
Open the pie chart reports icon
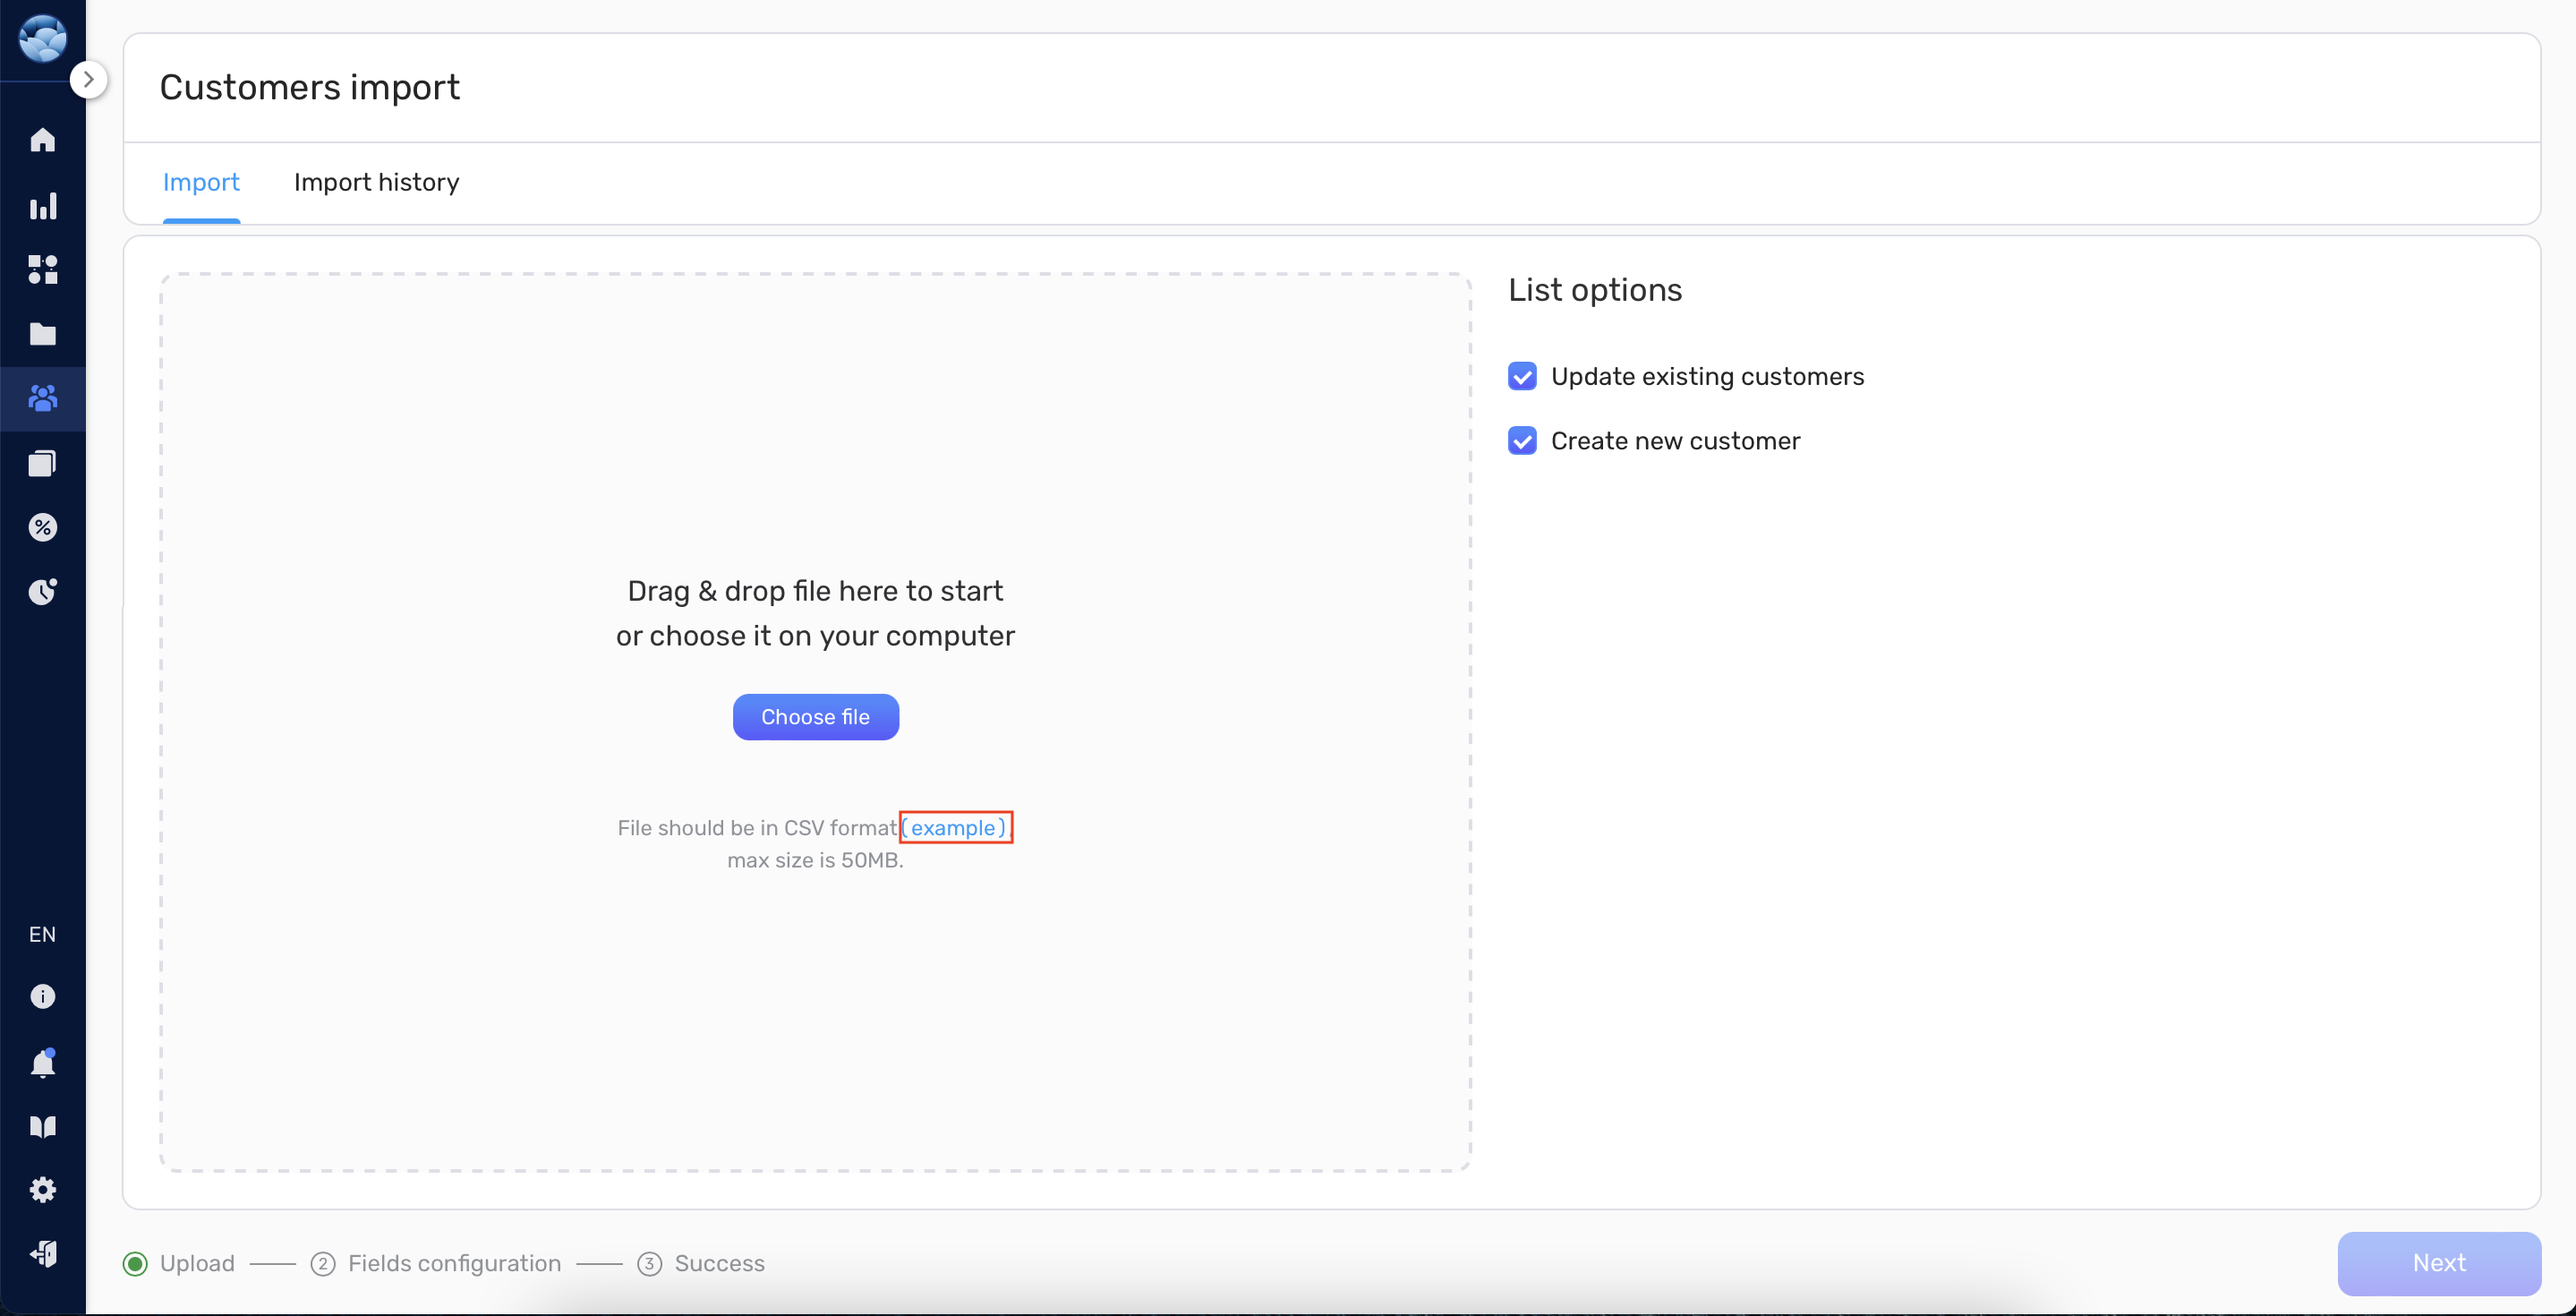click(x=43, y=592)
